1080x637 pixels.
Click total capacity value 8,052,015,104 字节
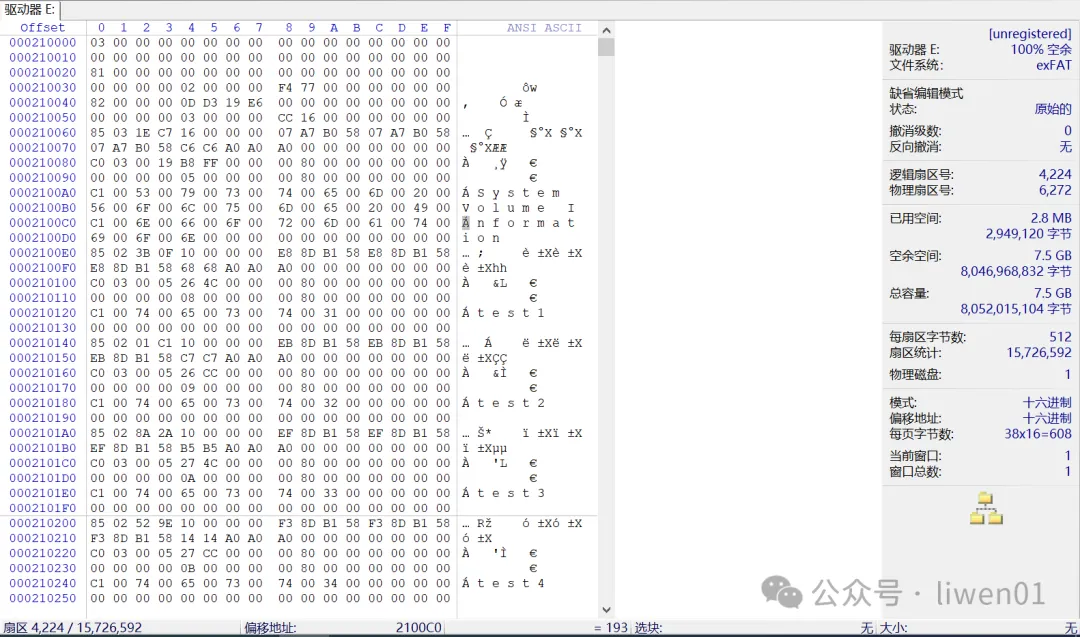[x=1016, y=309]
